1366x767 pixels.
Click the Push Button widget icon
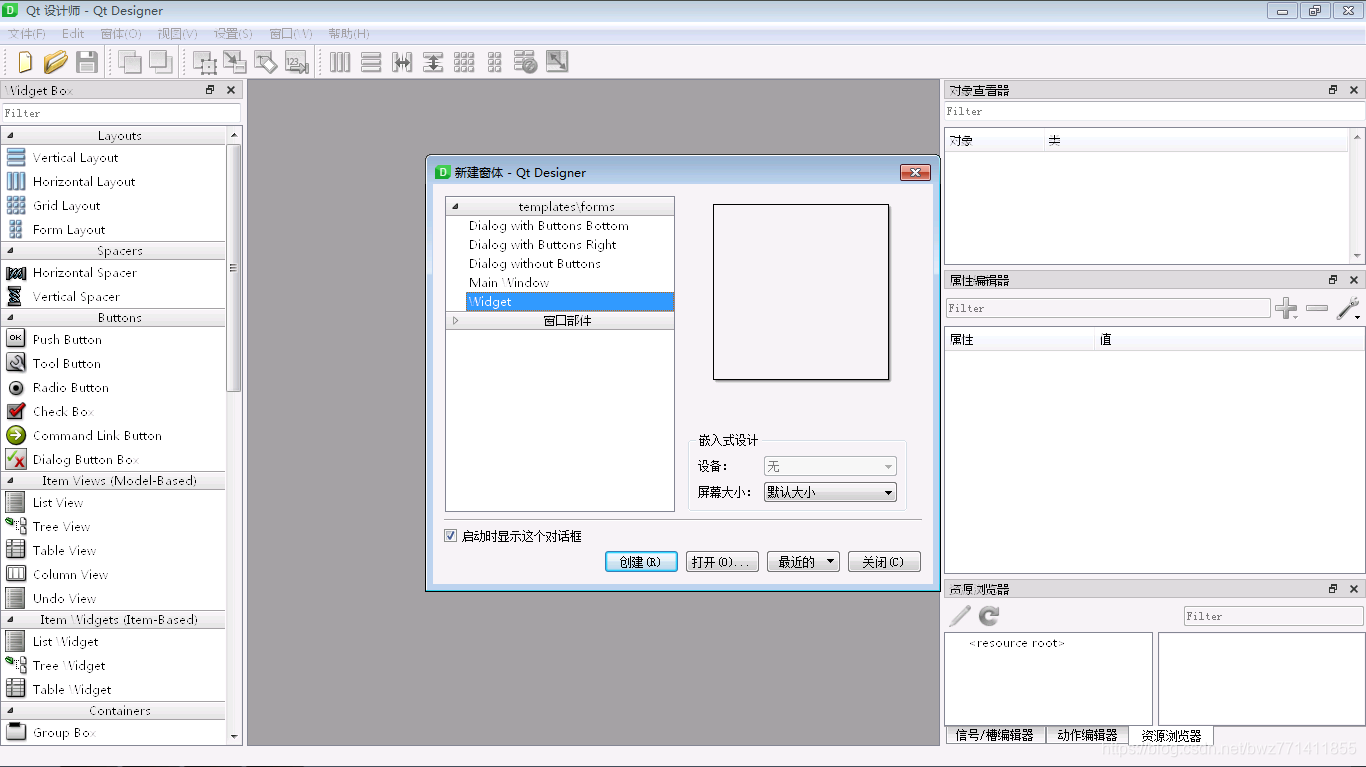(16, 339)
